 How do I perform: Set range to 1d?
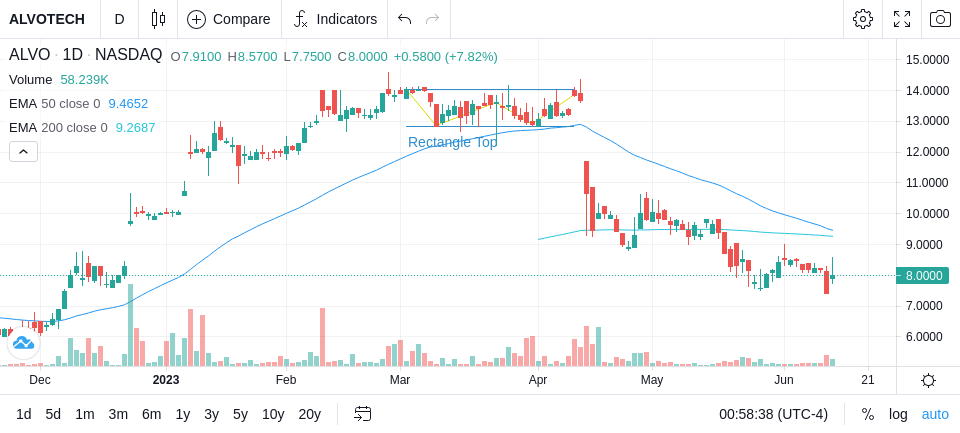pos(23,415)
